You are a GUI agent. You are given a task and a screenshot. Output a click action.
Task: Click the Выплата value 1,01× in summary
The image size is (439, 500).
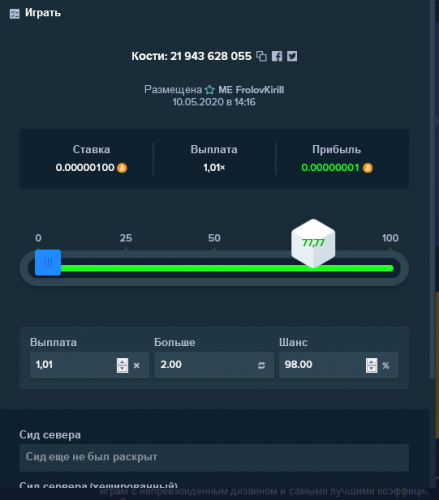[214, 167]
